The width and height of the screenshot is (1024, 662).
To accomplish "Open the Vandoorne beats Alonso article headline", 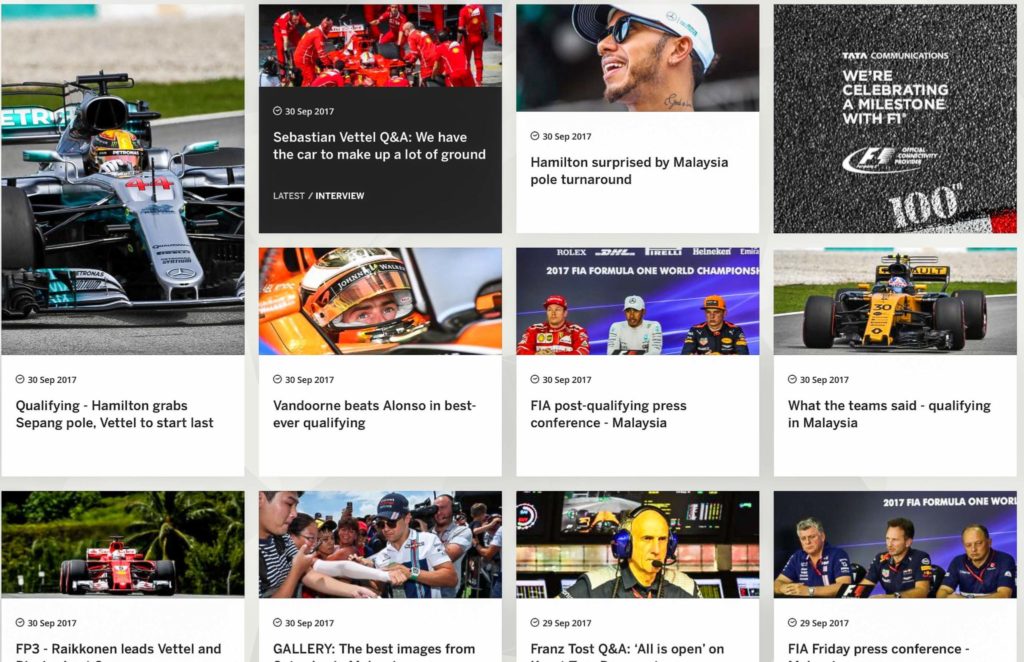I will point(374,414).
